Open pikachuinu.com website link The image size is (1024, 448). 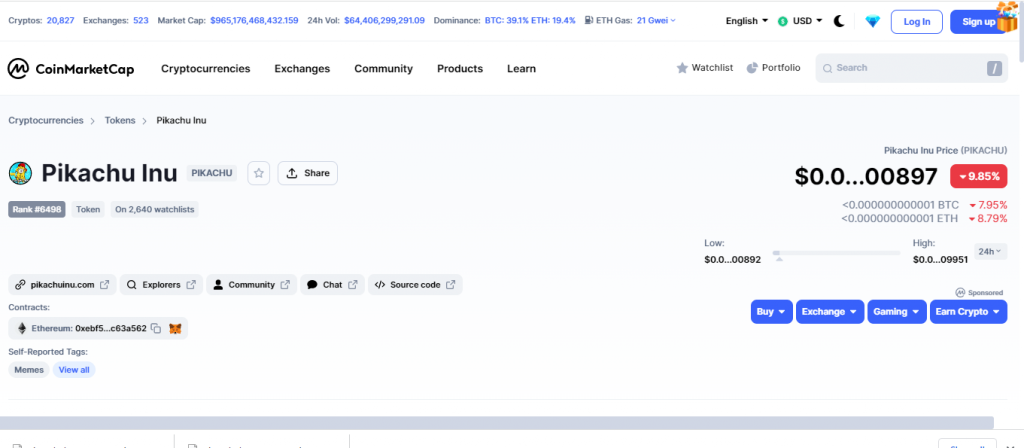(63, 285)
